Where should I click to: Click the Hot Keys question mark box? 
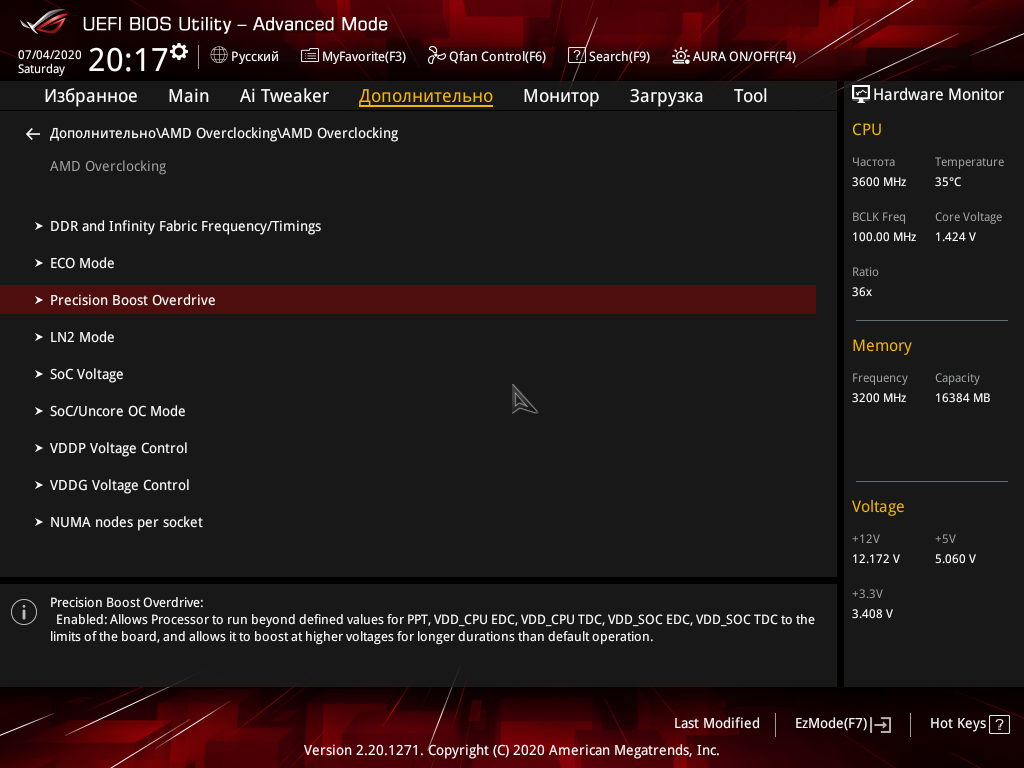[x=999, y=724]
